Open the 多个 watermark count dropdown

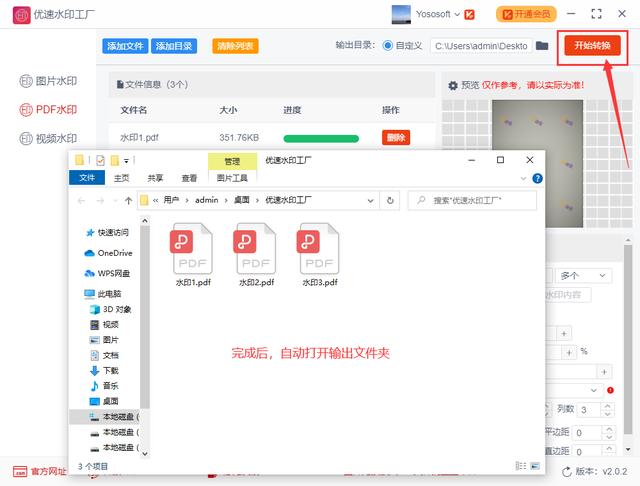tap(583, 276)
